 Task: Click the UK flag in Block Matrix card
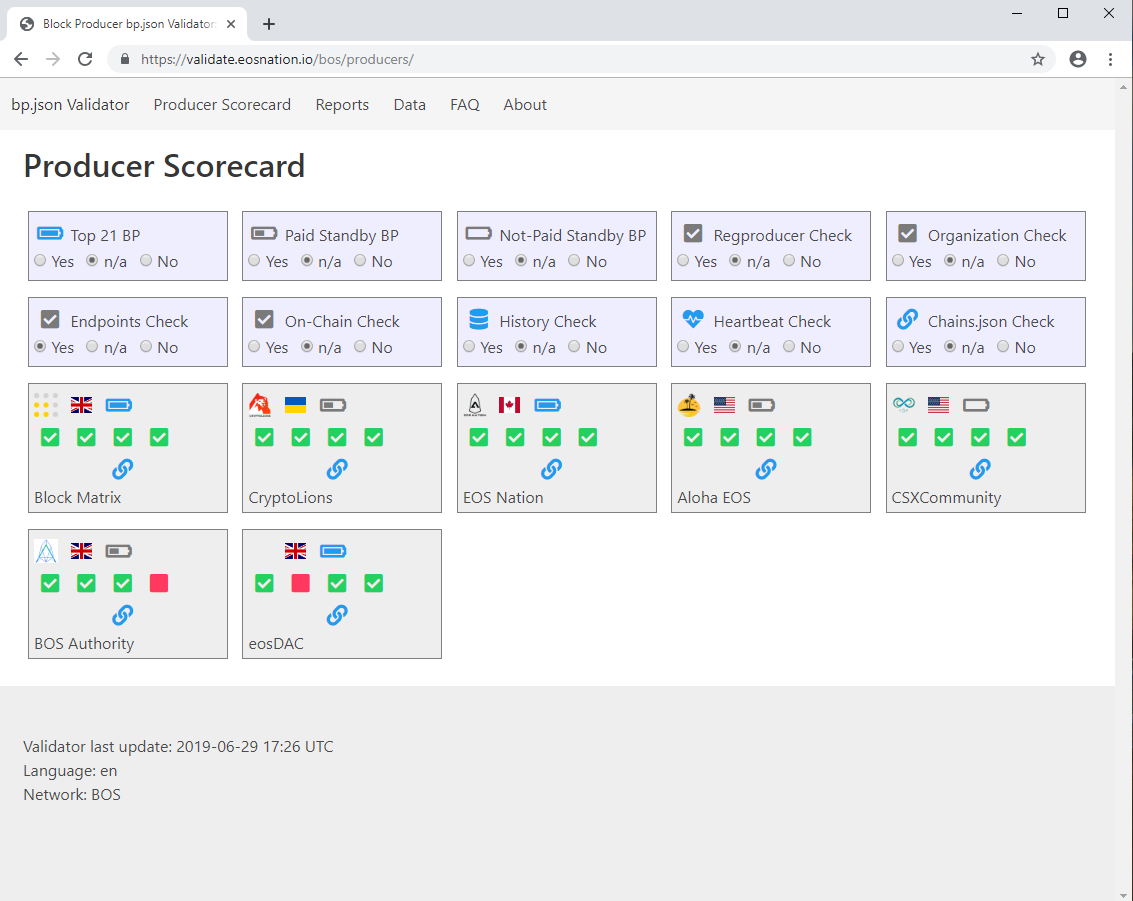(82, 405)
